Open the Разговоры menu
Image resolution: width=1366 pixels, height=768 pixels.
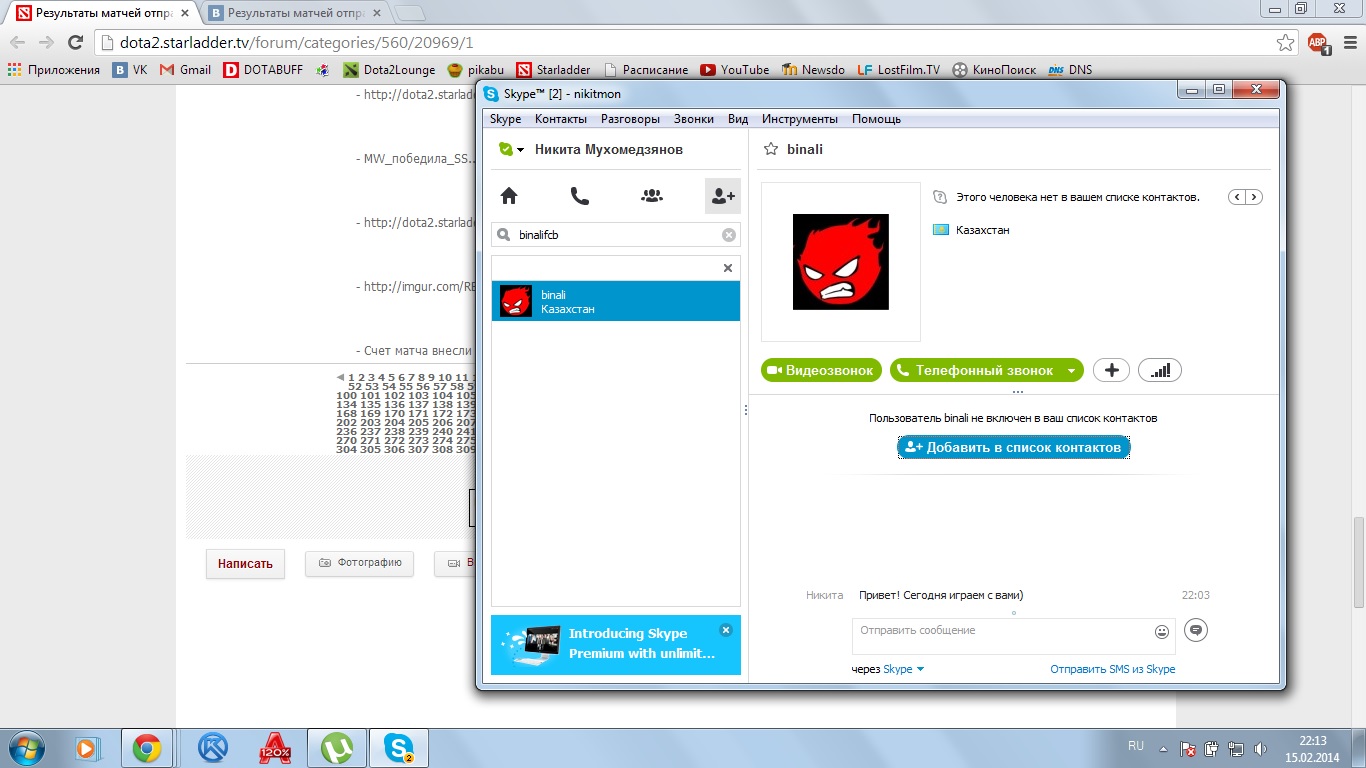pos(630,119)
